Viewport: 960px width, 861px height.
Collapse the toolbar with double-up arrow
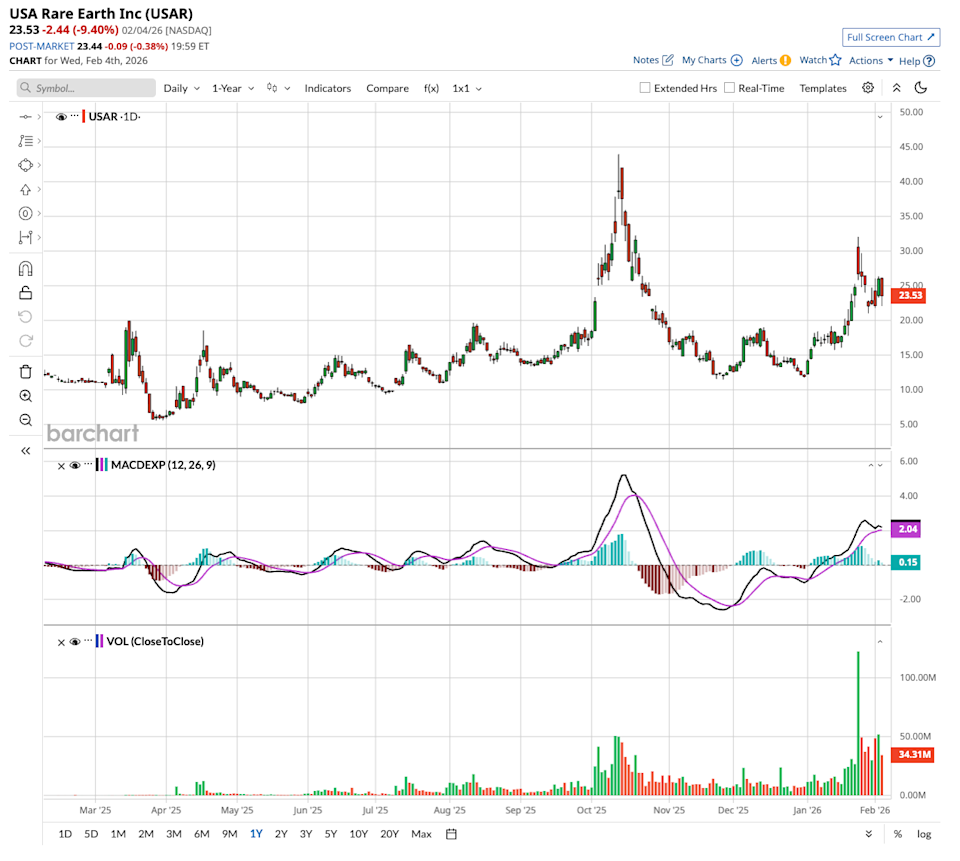[896, 88]
